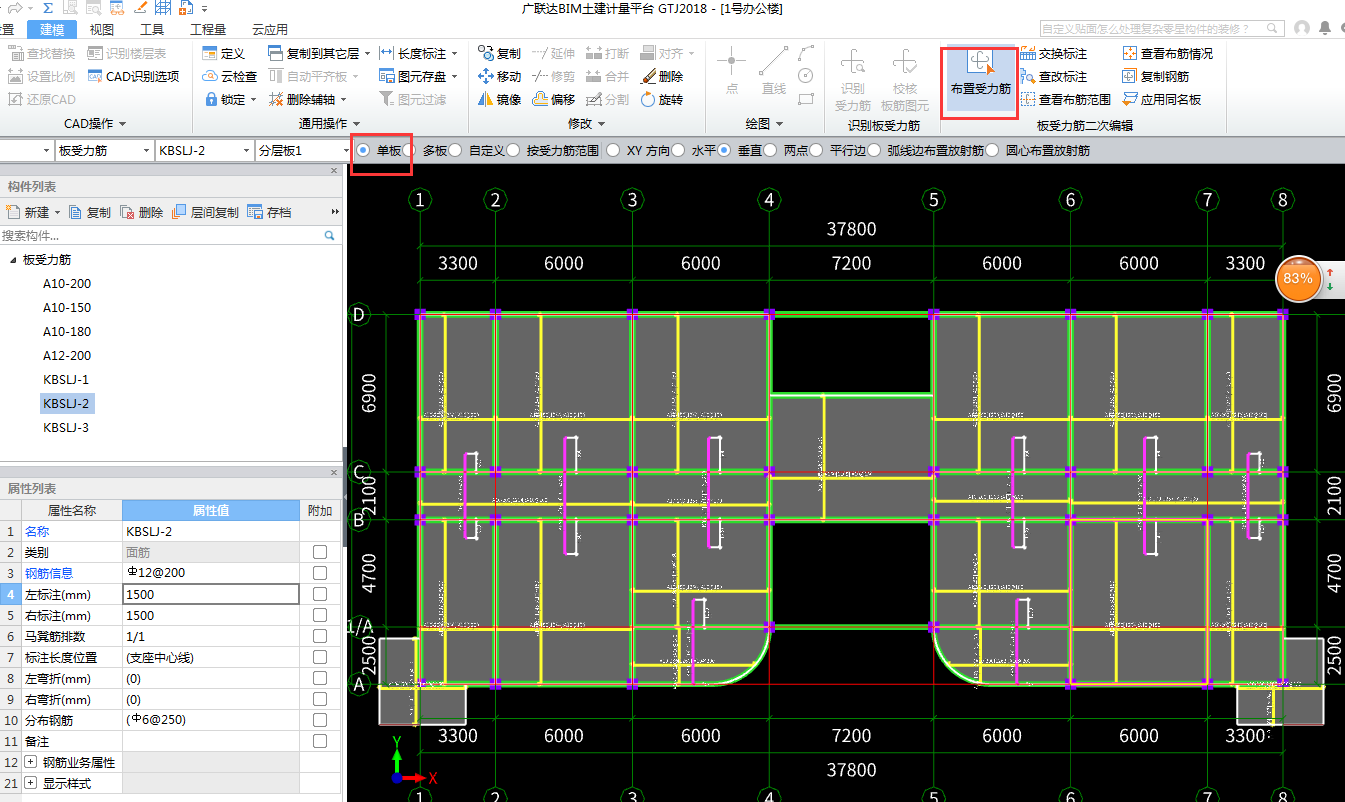Click 交换标注 in the ribbon

click(x=1054, y=53)
